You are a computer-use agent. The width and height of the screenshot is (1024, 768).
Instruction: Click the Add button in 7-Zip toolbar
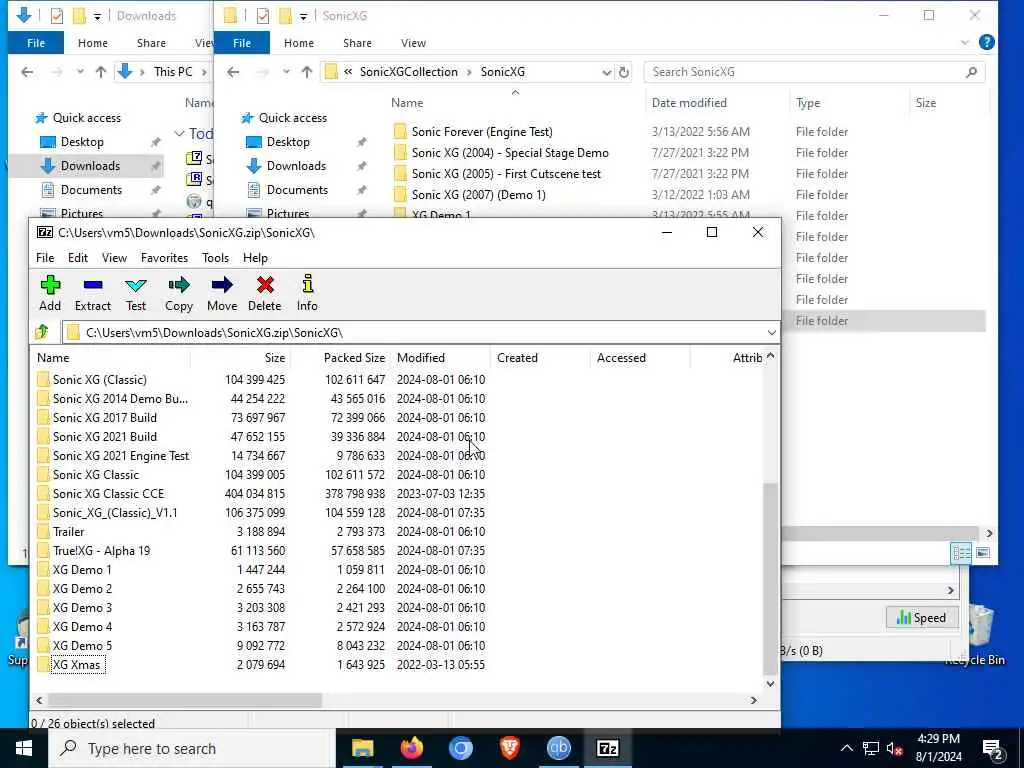[x=50, y=293]
